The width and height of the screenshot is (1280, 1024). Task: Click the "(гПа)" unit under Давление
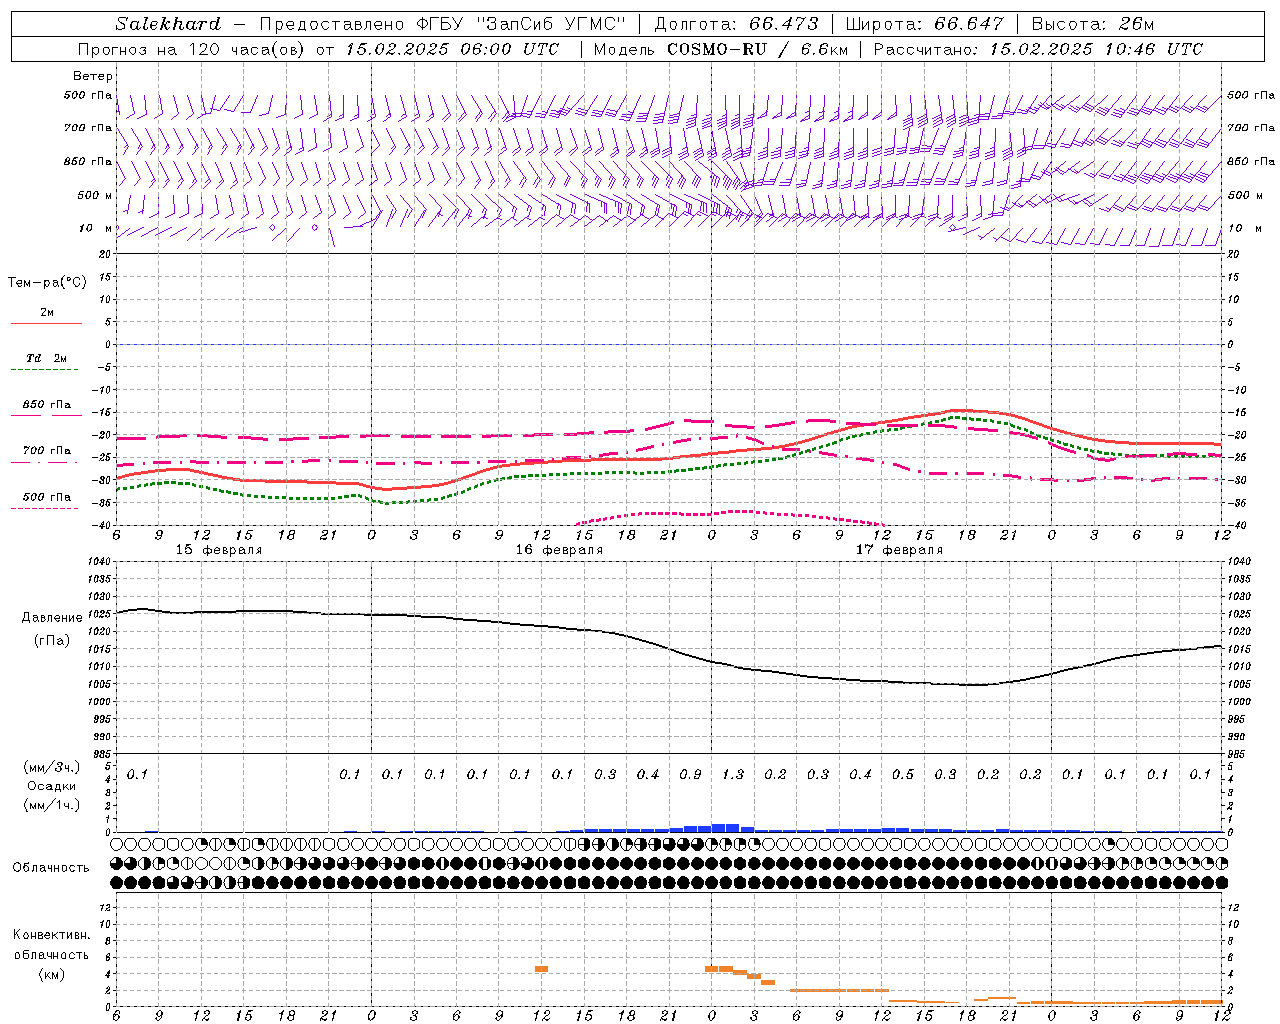(52, 641)
